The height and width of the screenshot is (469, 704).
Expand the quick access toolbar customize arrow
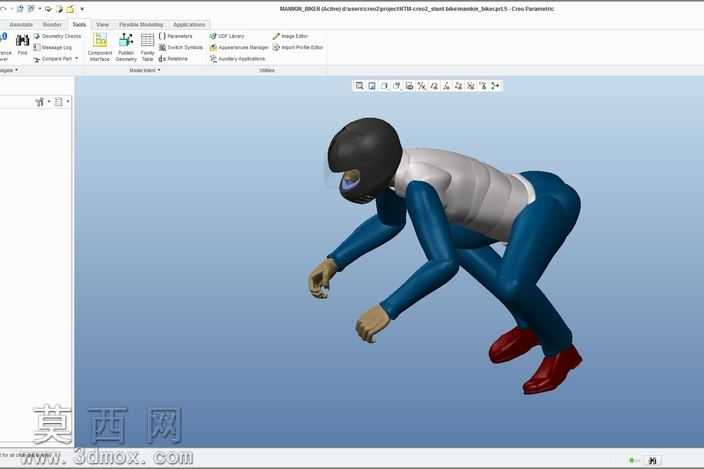[x=82, y=9]
